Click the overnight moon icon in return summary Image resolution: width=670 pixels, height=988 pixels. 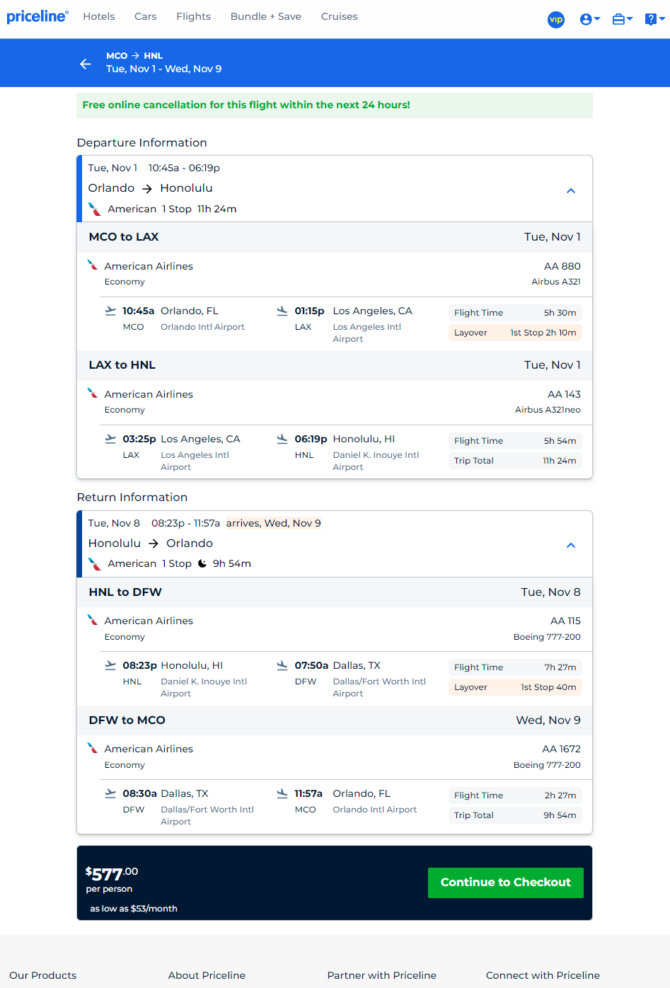click(x=202, y=563)
